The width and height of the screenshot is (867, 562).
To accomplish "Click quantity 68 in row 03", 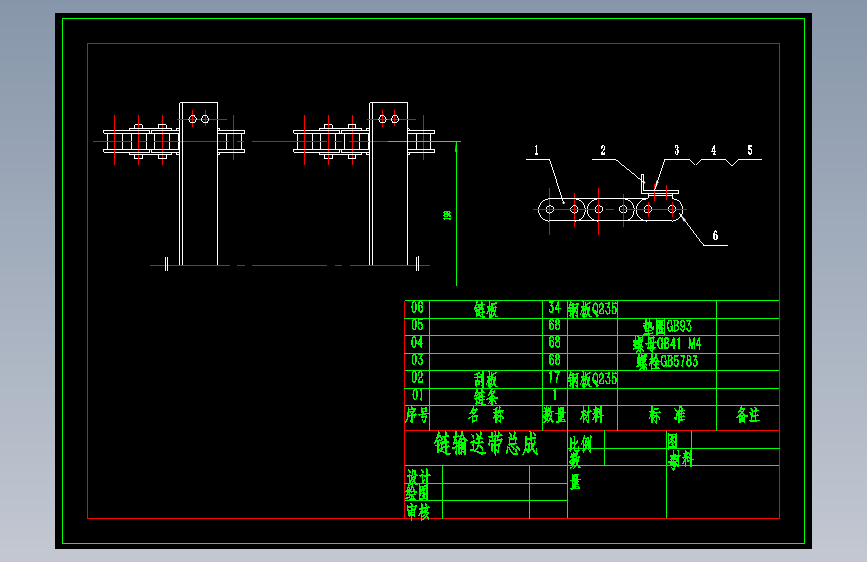I will (554, 361).
